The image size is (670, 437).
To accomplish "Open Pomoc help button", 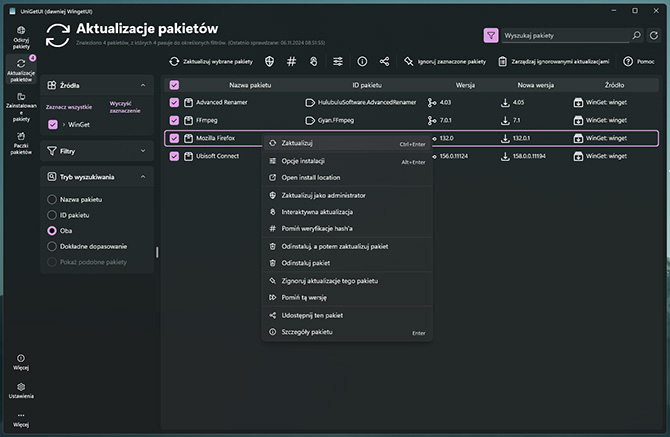I will pyautogui.click(x=639, y=62).
